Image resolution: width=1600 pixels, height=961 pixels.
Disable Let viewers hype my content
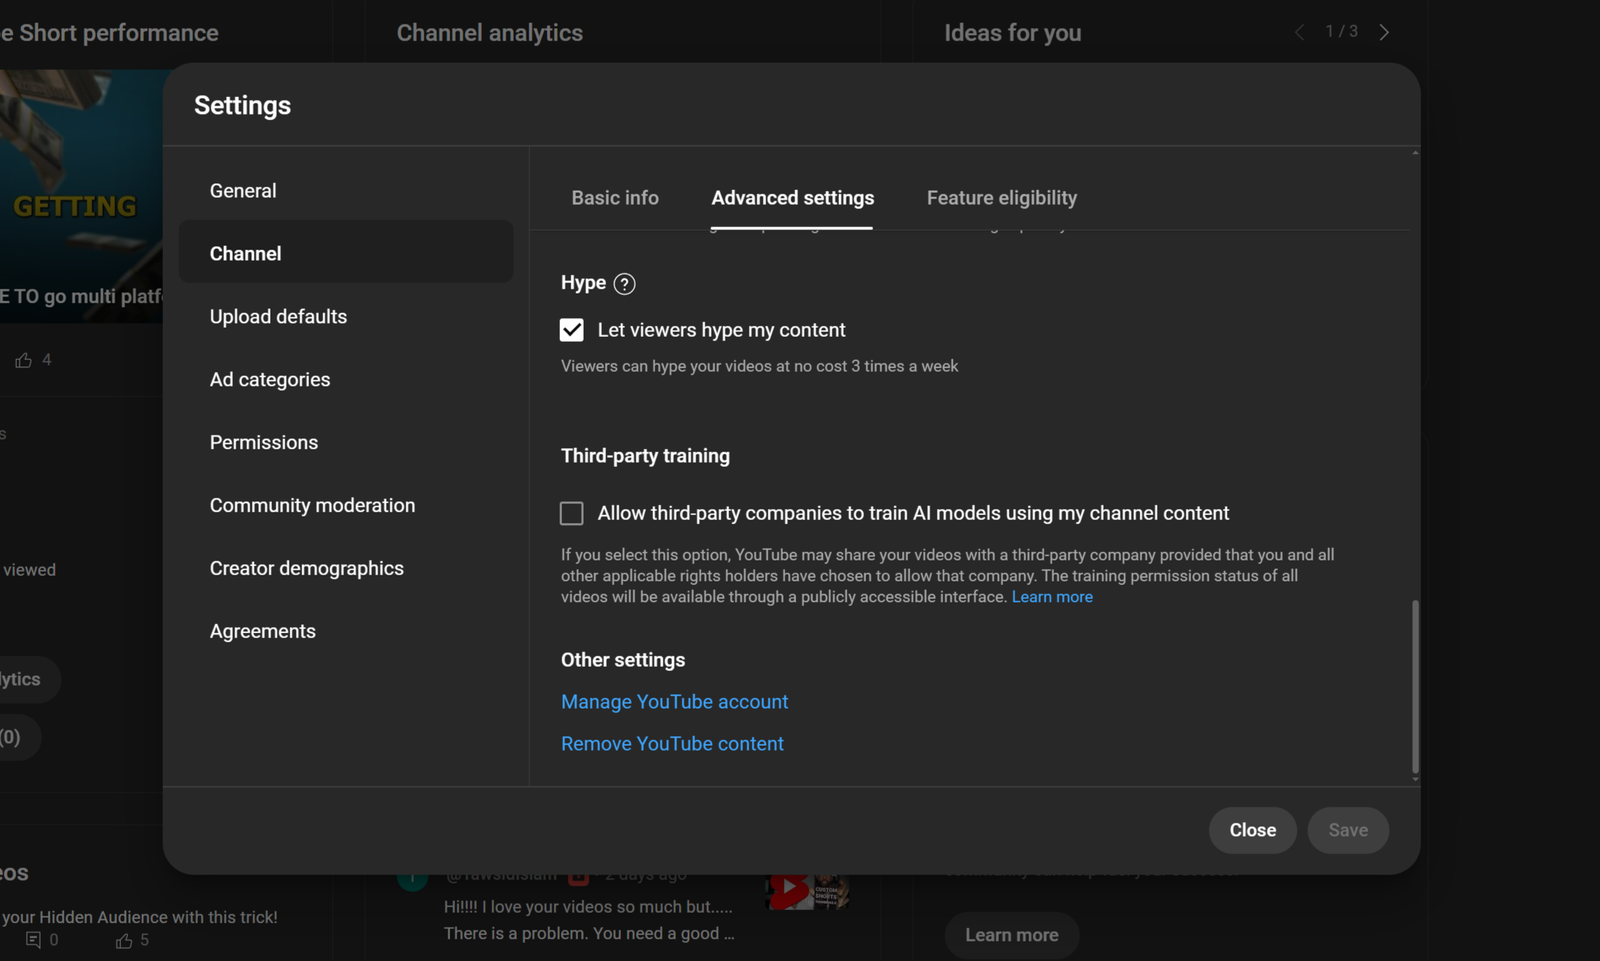click(571, 329)
